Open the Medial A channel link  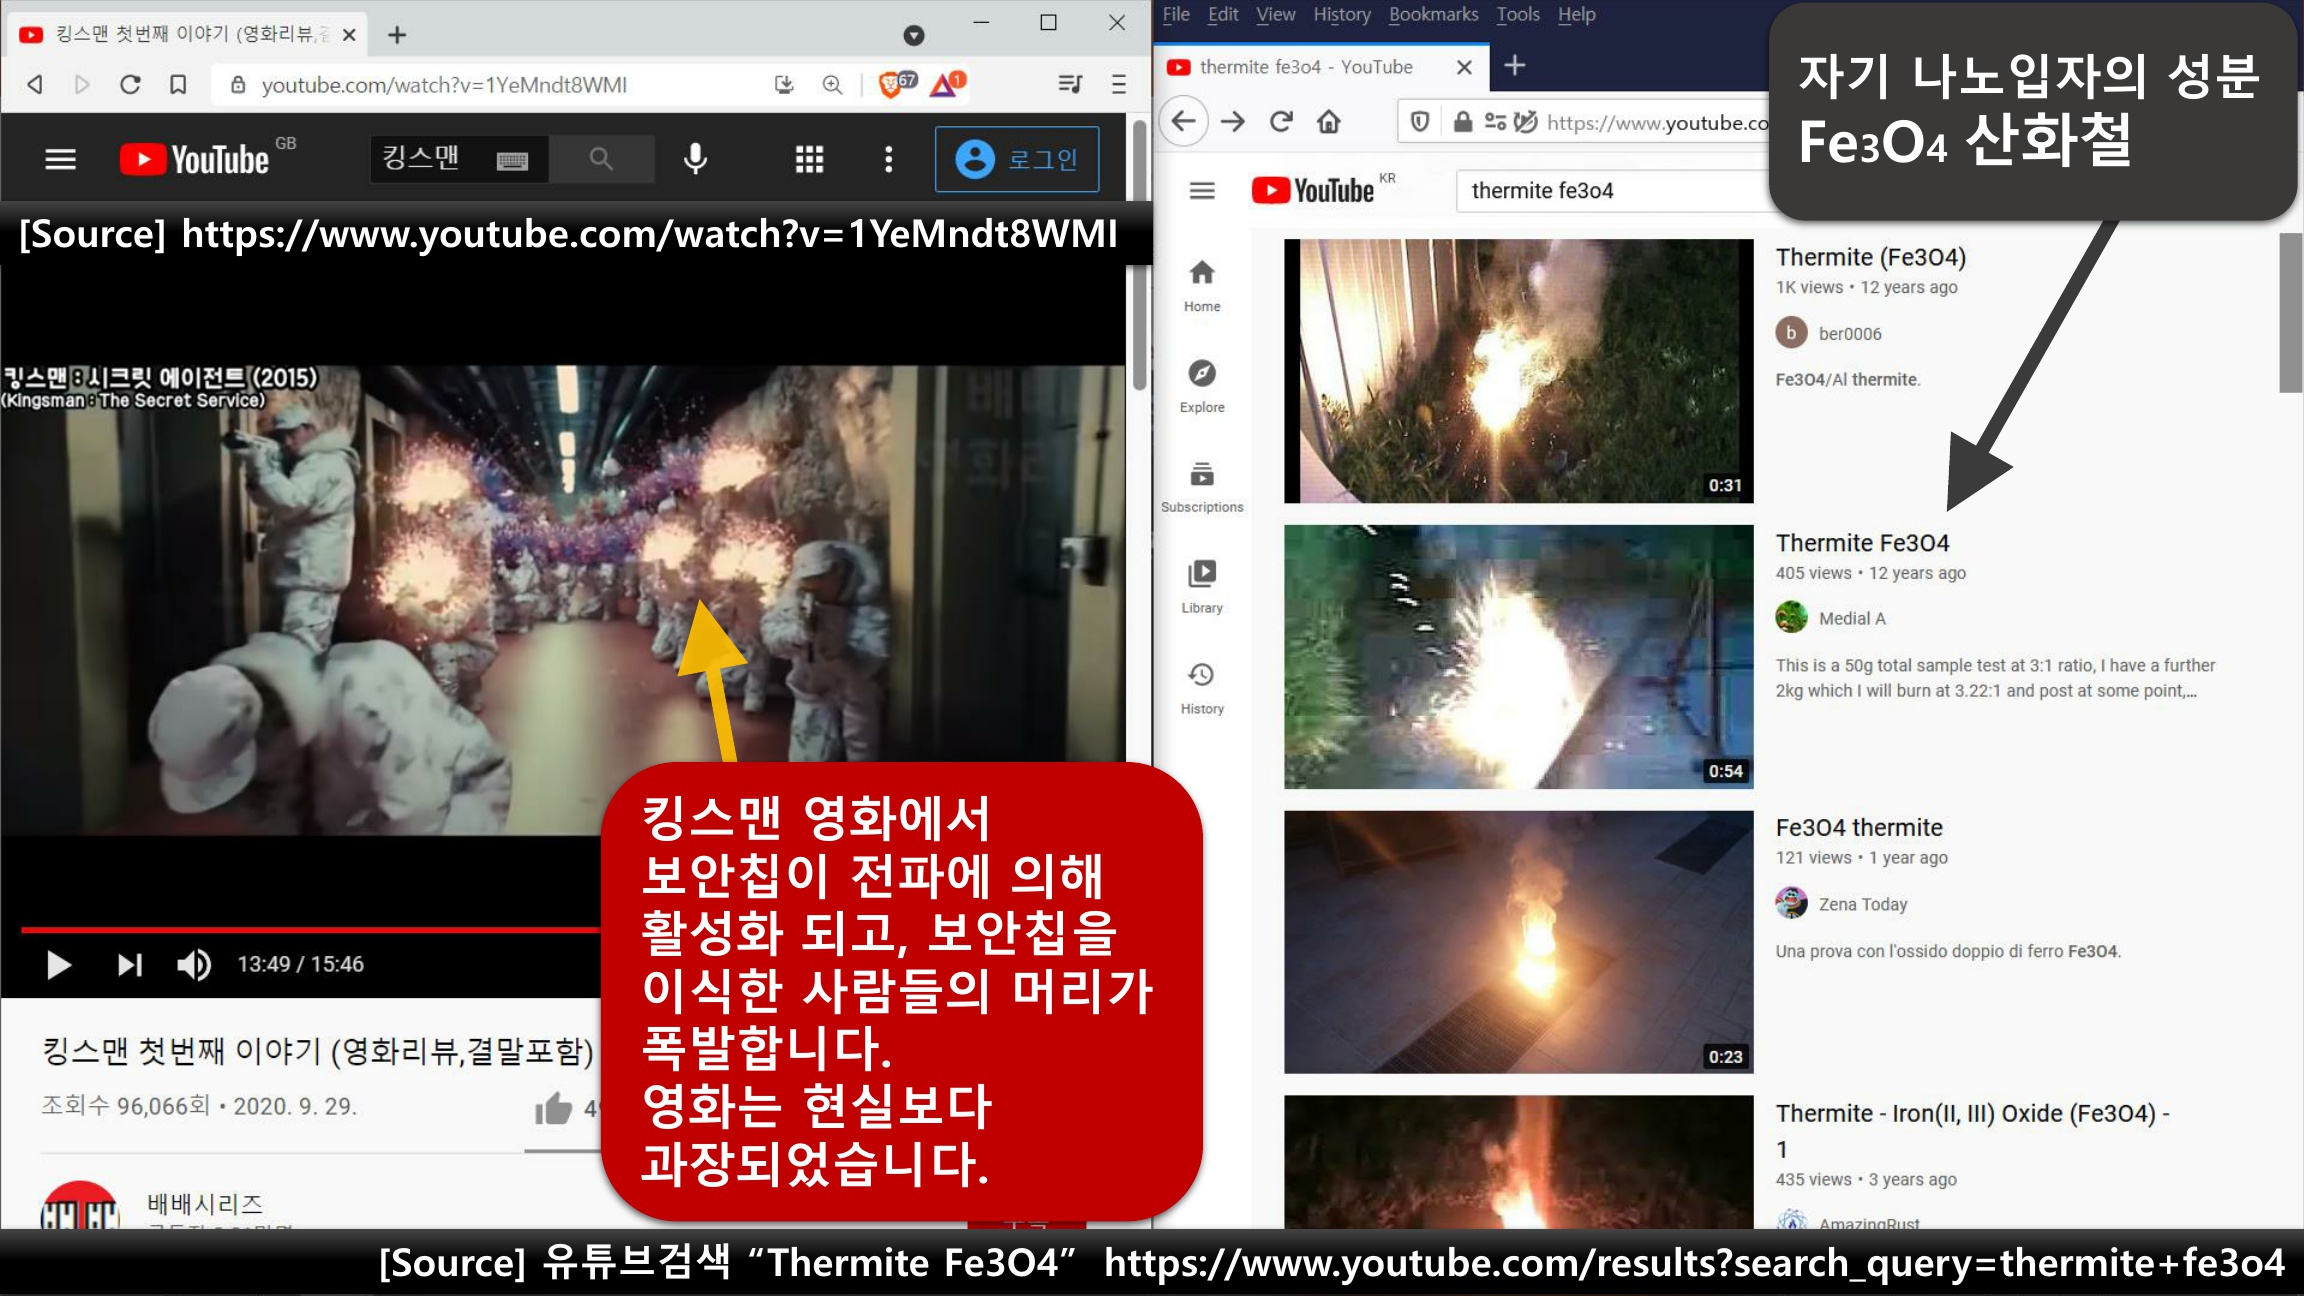point(1852,619)
